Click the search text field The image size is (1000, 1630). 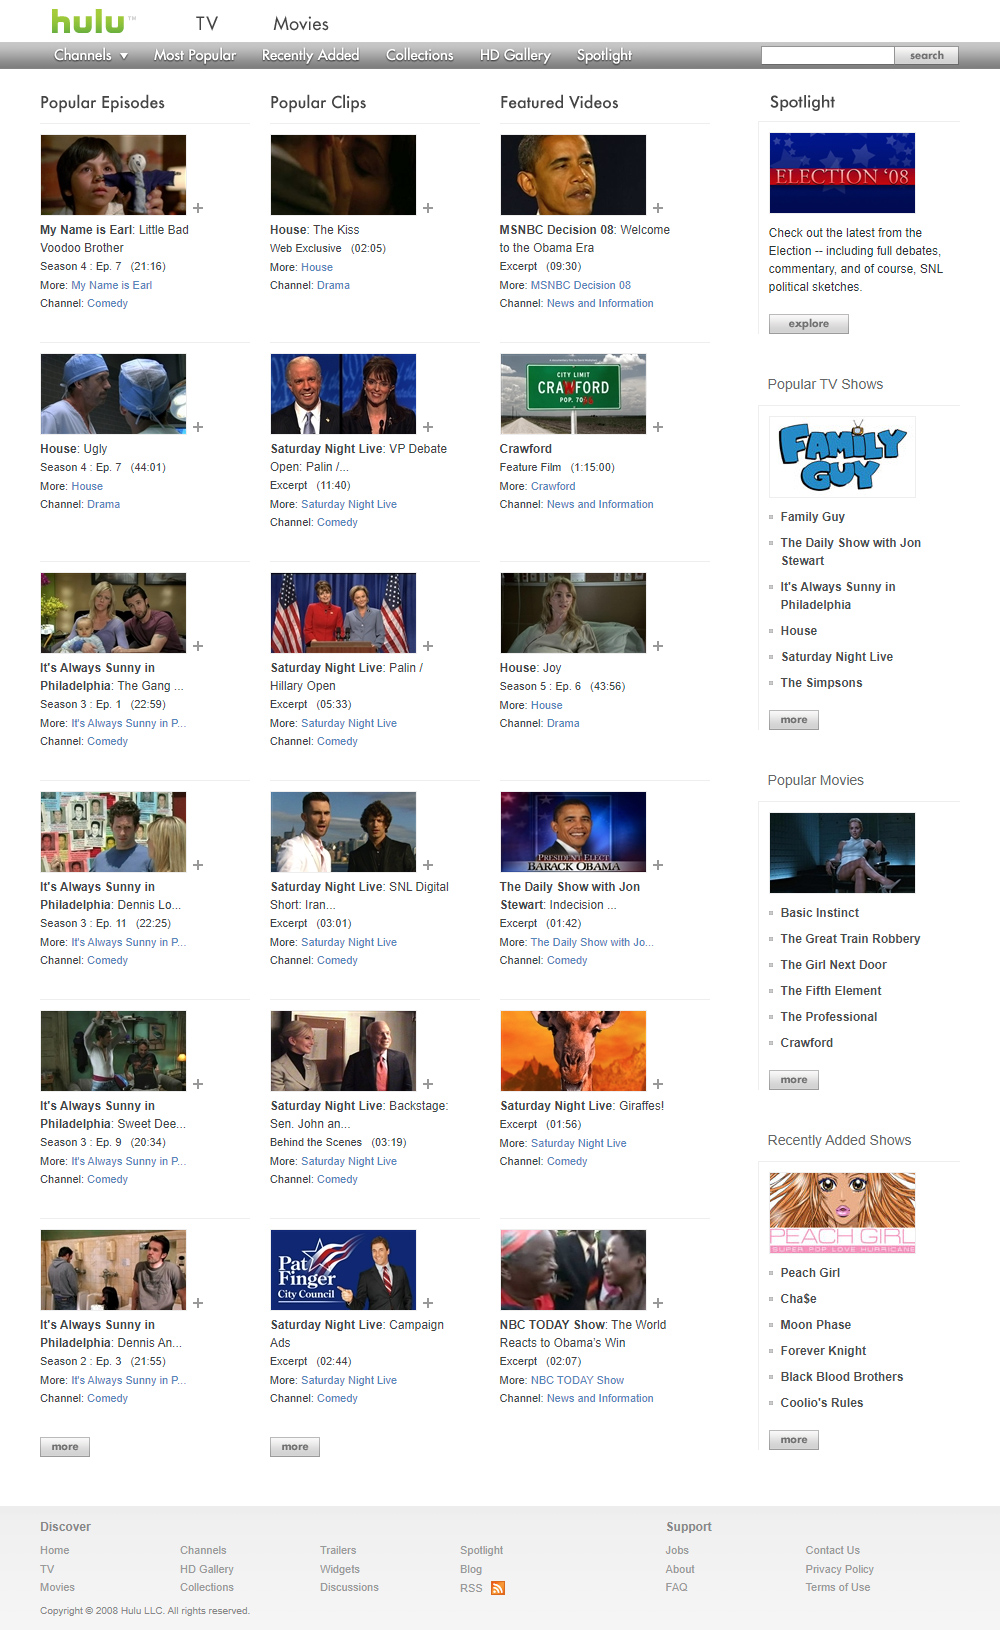pos(828,55)
